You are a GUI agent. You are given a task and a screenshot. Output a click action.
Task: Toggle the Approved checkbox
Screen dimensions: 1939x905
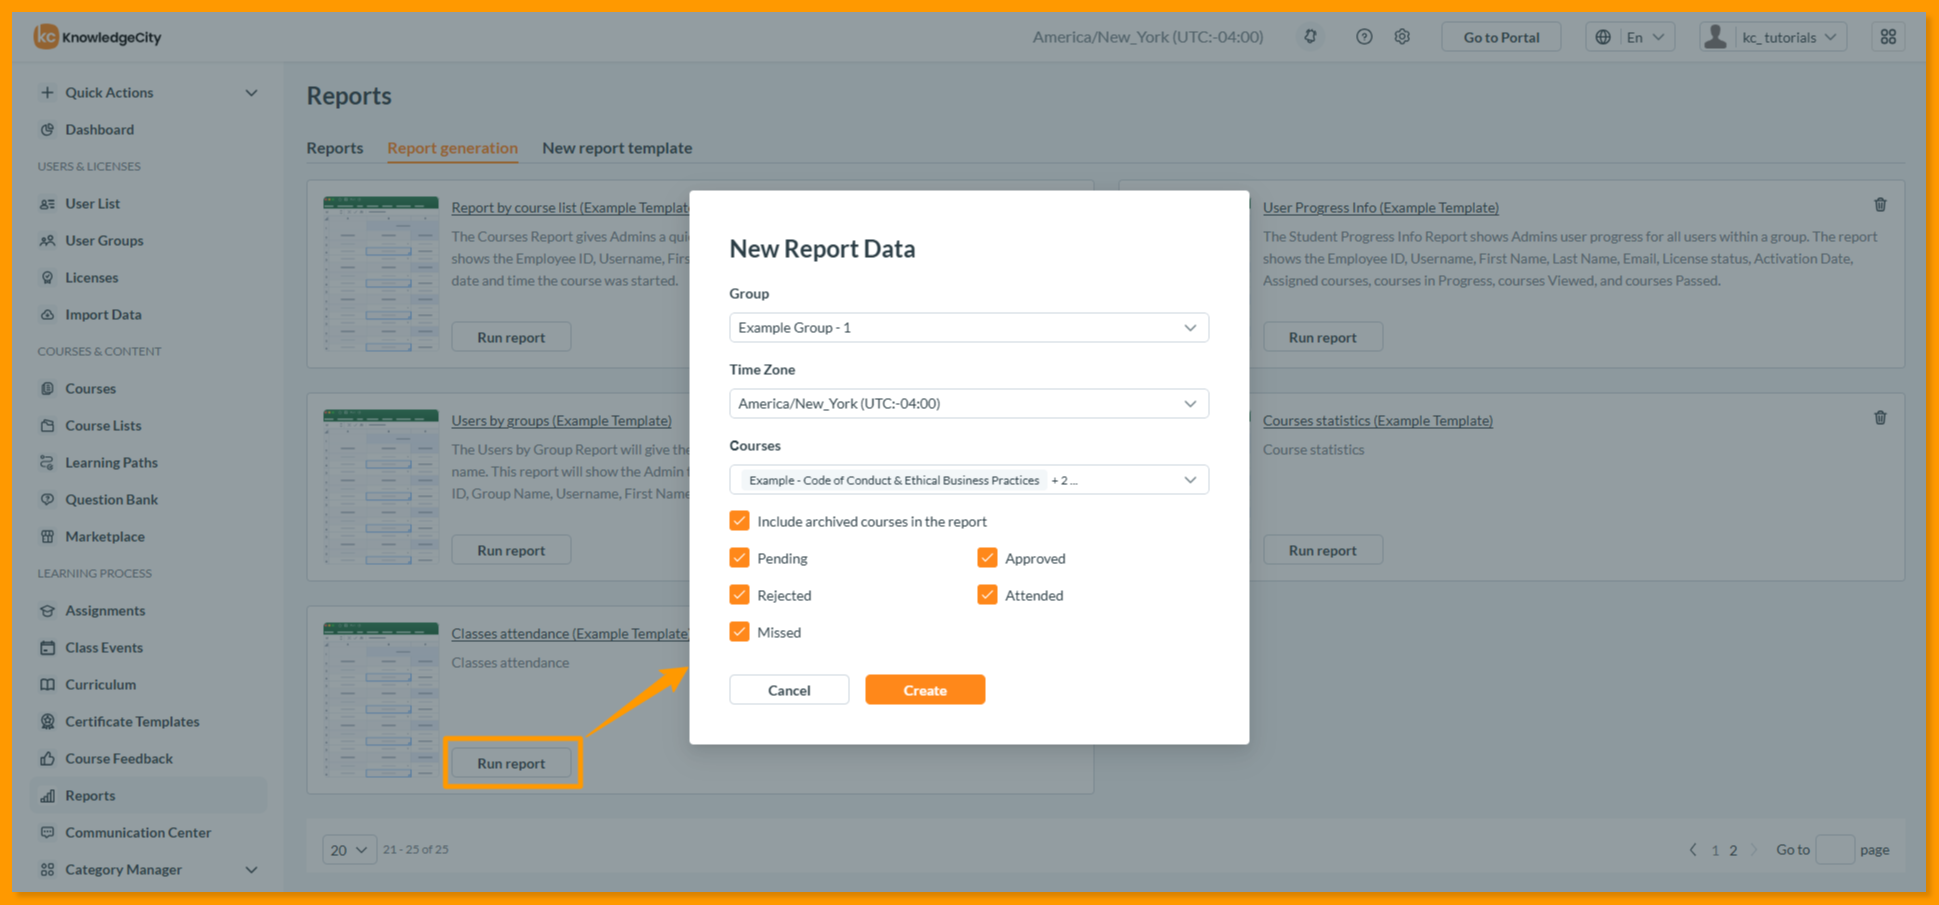987,558
